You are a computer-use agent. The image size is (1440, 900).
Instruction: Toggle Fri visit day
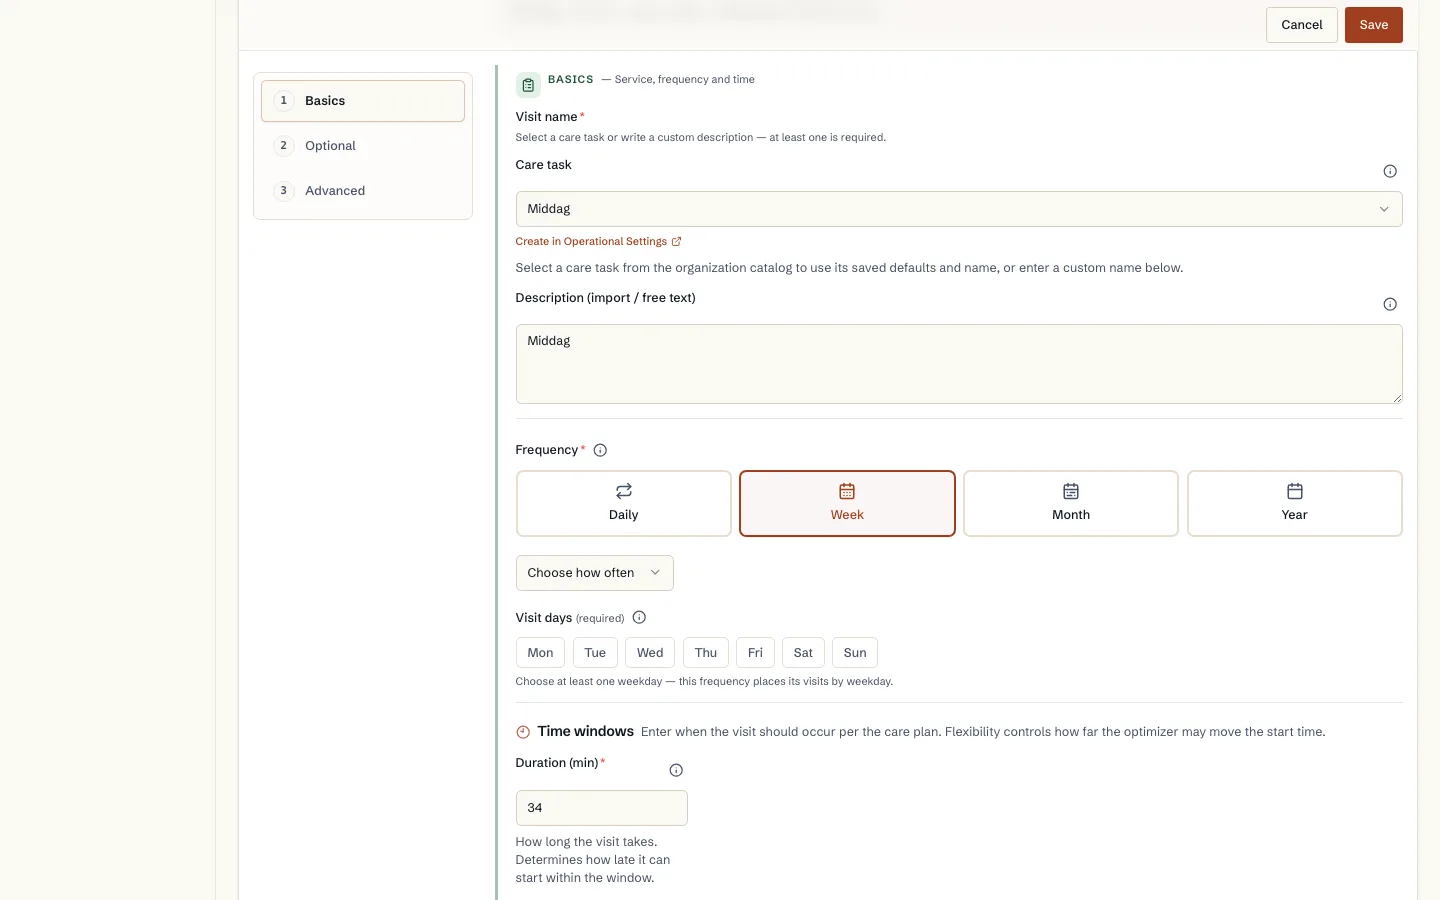tap(755, 652)
